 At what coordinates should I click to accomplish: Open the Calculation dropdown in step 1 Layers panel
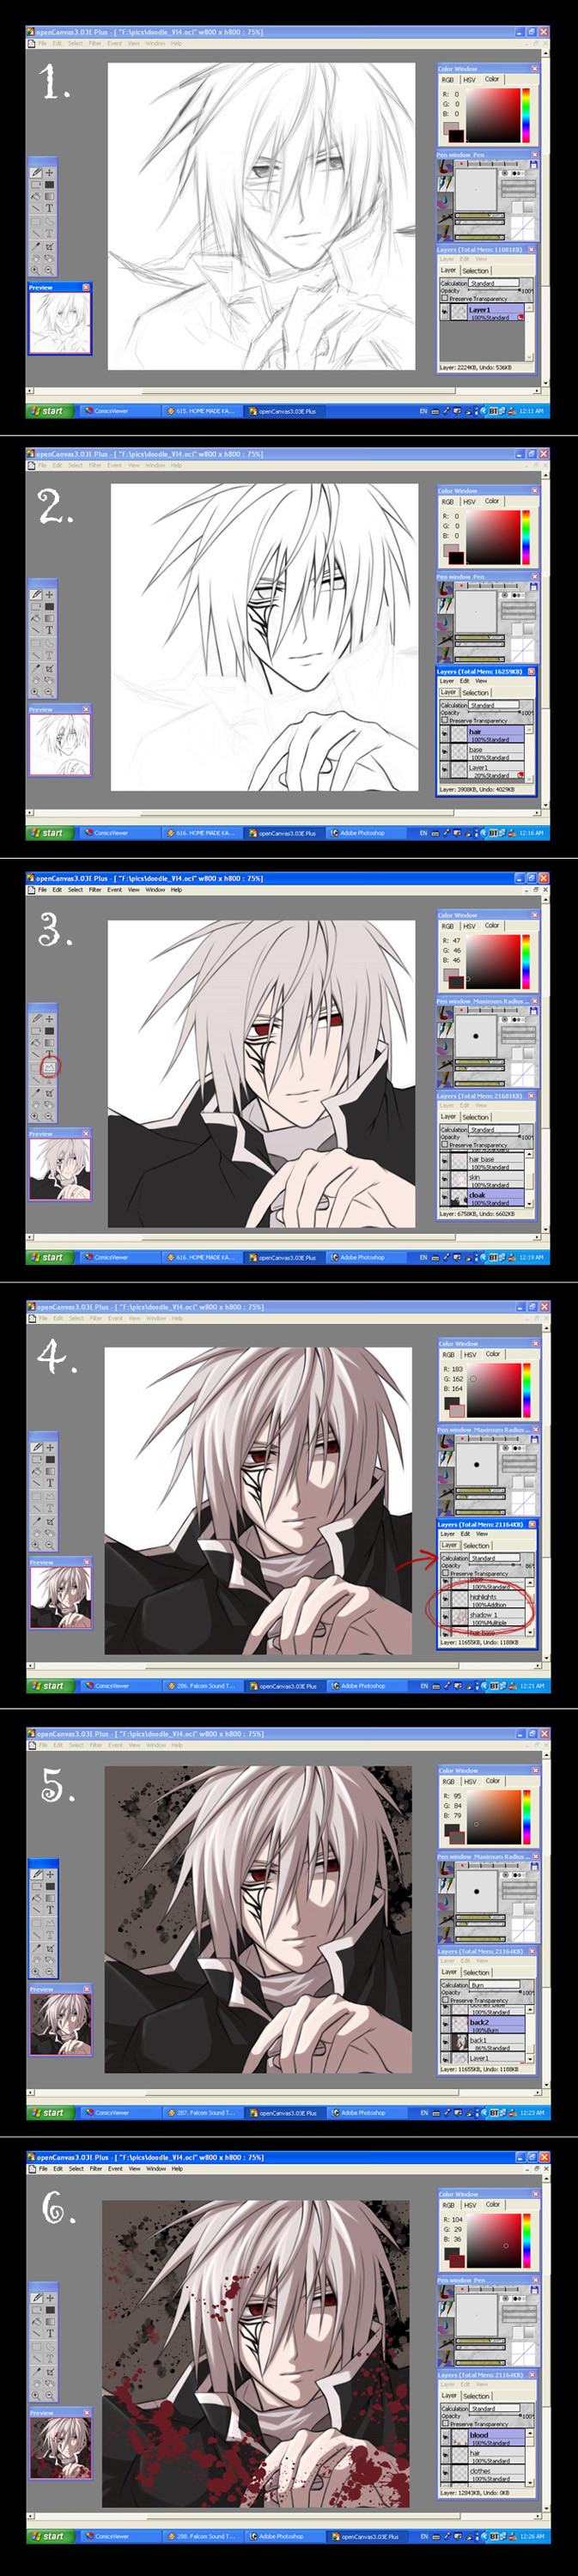point(494,283)
